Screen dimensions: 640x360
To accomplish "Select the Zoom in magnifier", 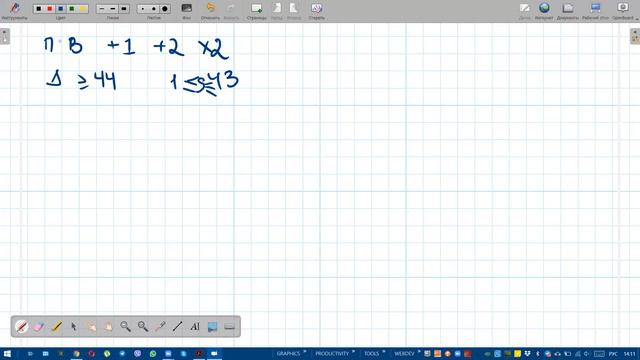I will pos(125,327).
